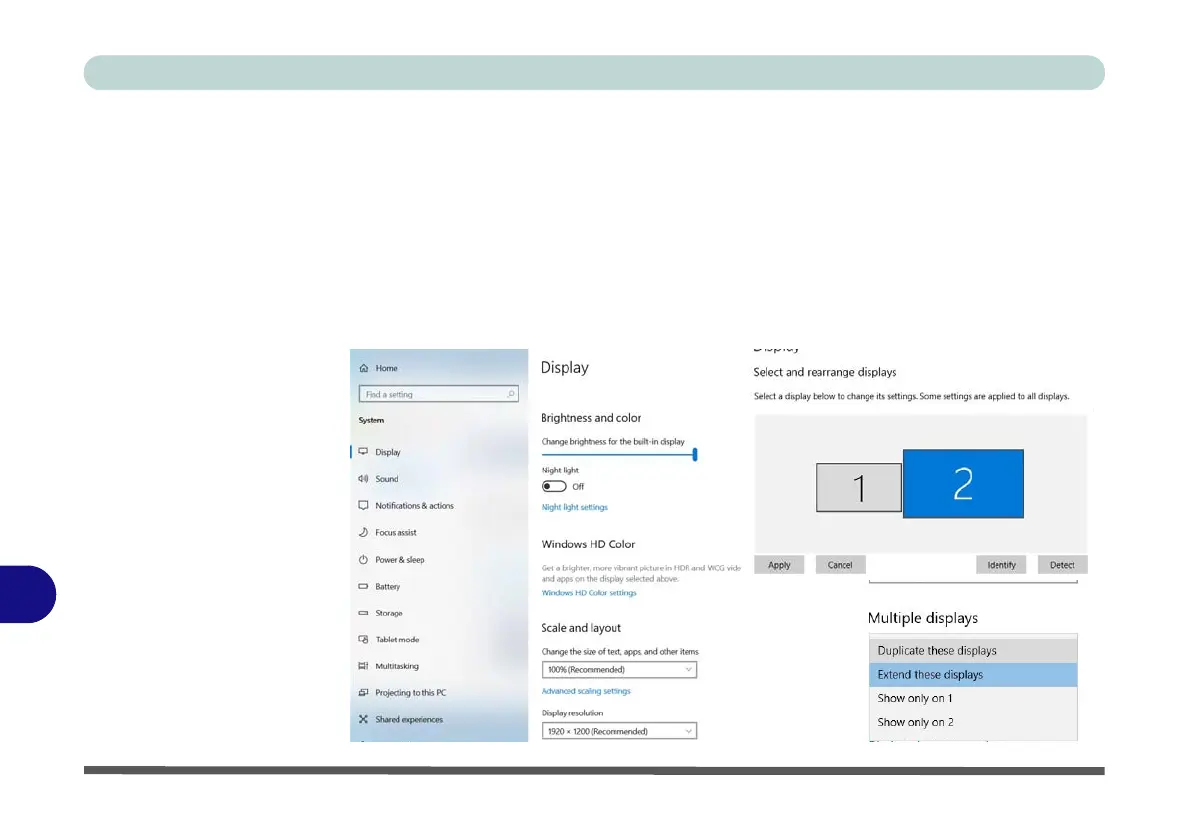This screenshot has width=1190, height=838.
Task: Click the Power & sleep icon
Action: [364, 559]
